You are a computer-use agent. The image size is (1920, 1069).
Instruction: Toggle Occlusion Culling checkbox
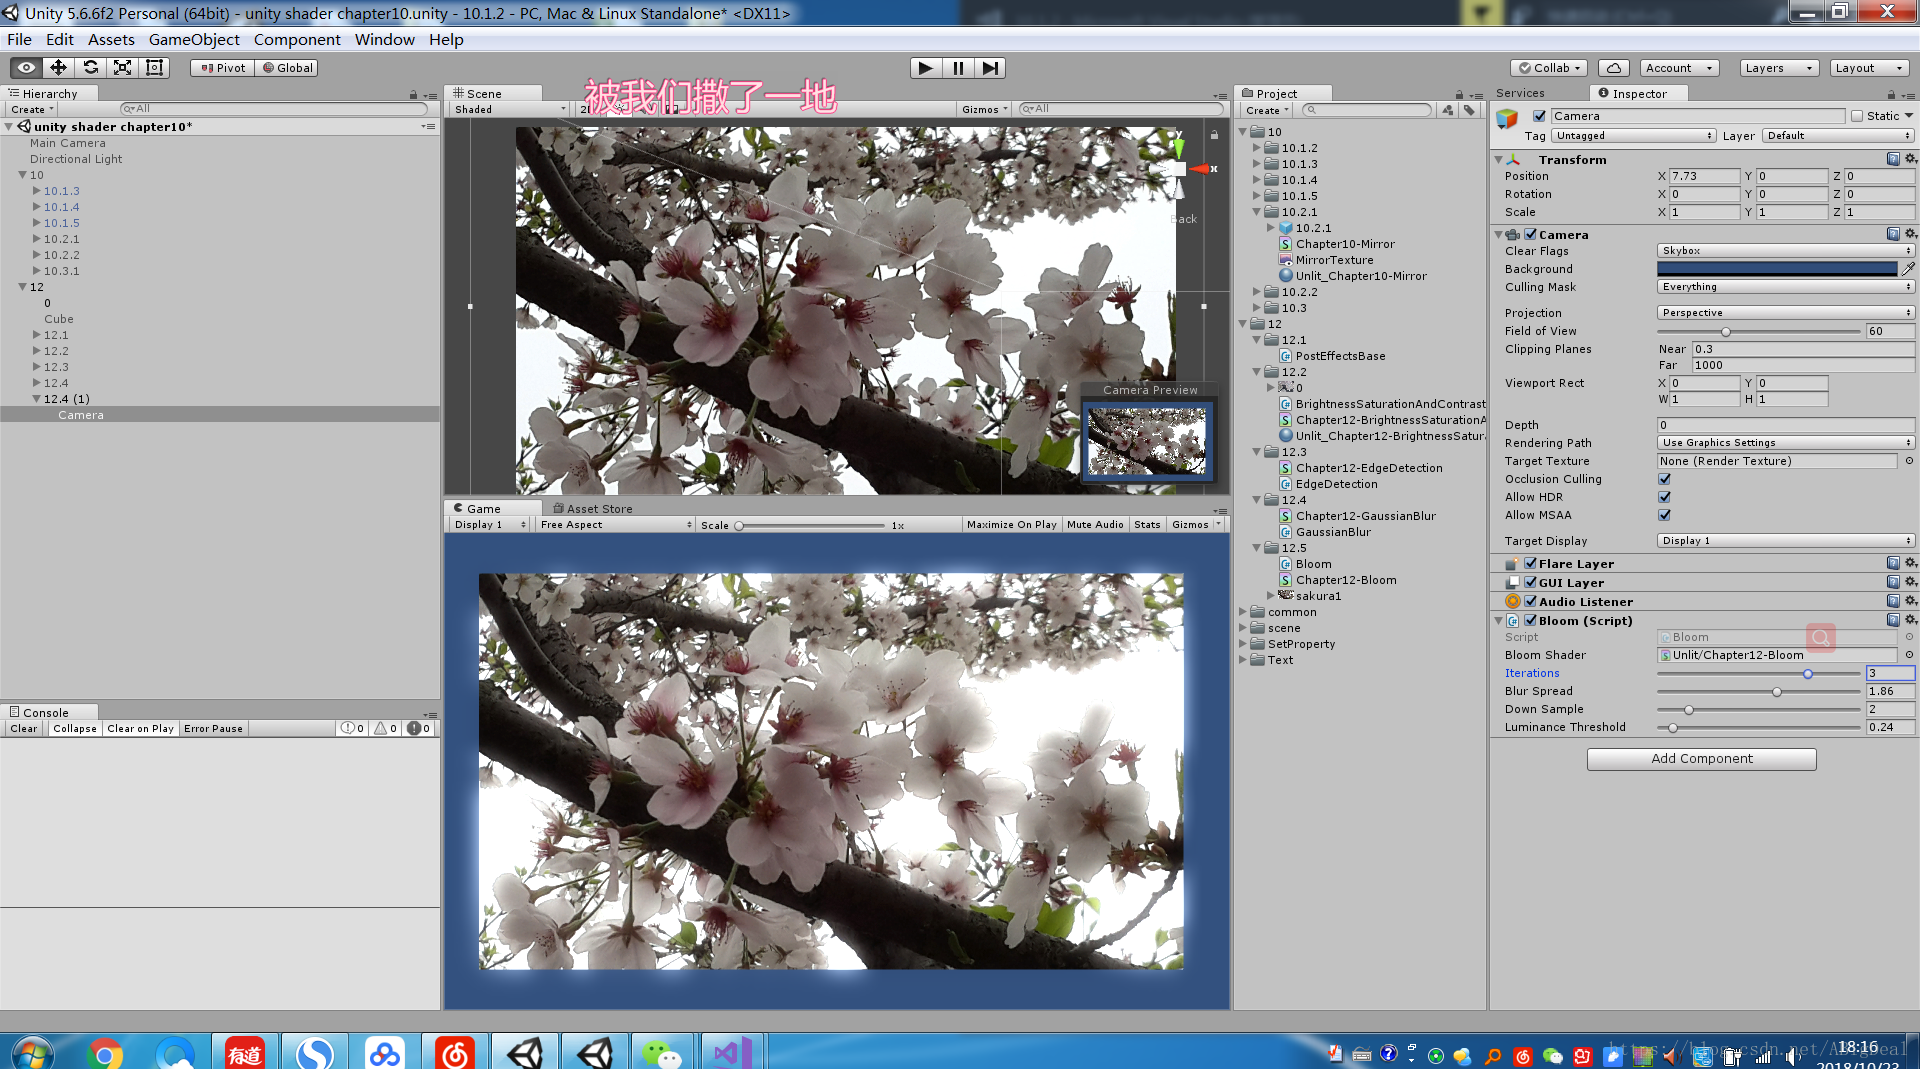click(x=1664, y=479)
